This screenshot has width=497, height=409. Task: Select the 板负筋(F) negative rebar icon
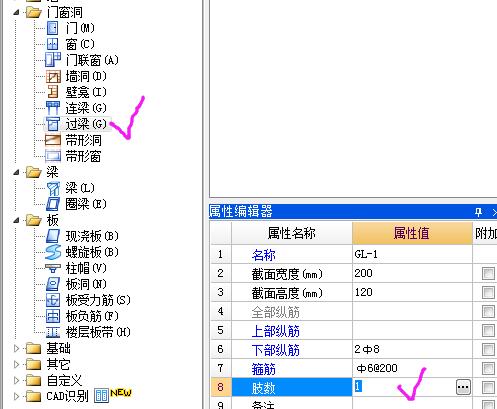[x=53, y=316]
